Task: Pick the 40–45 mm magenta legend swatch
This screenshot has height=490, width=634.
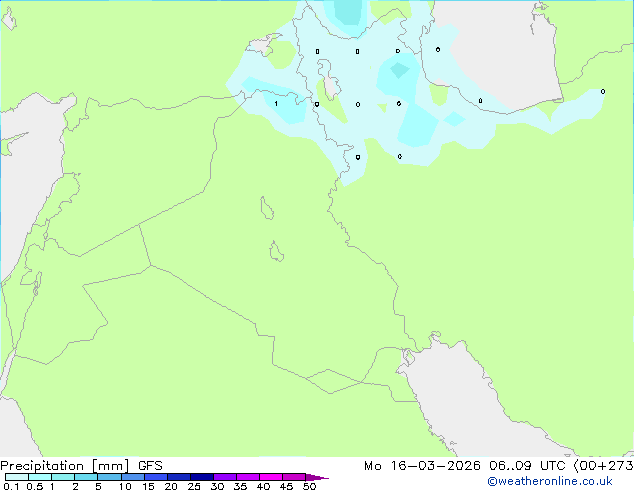Action: (271, 477)
